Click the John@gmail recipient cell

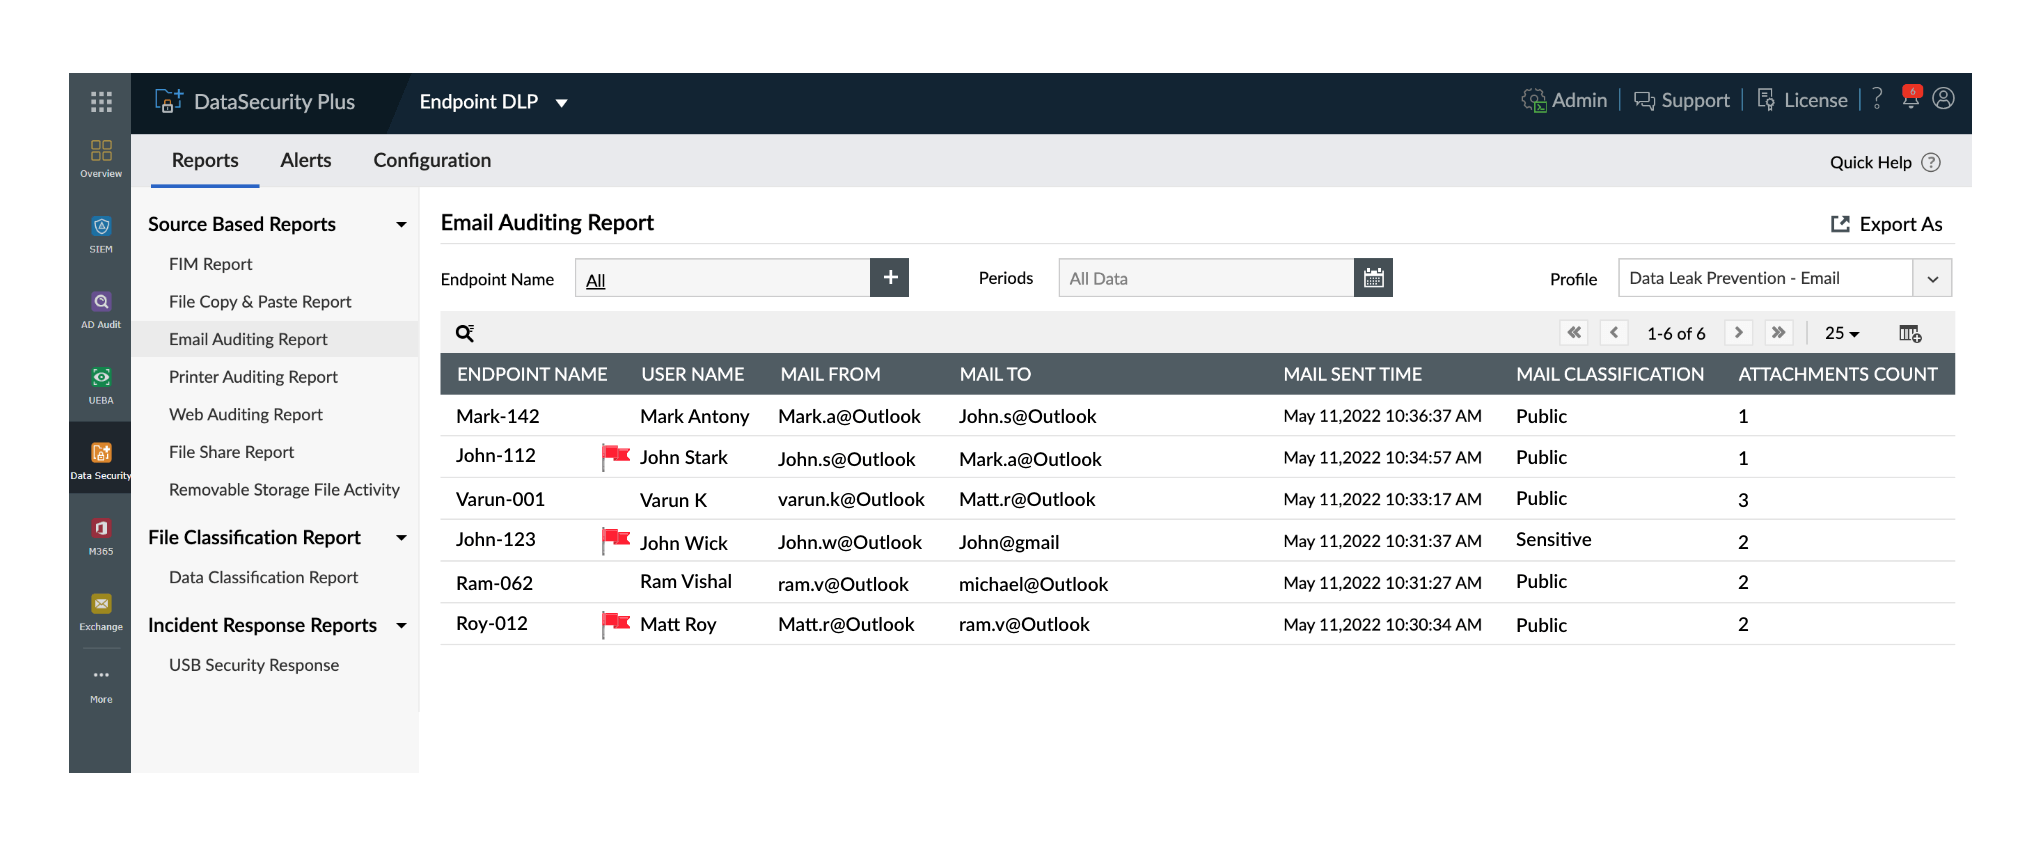click(1009, 543)
